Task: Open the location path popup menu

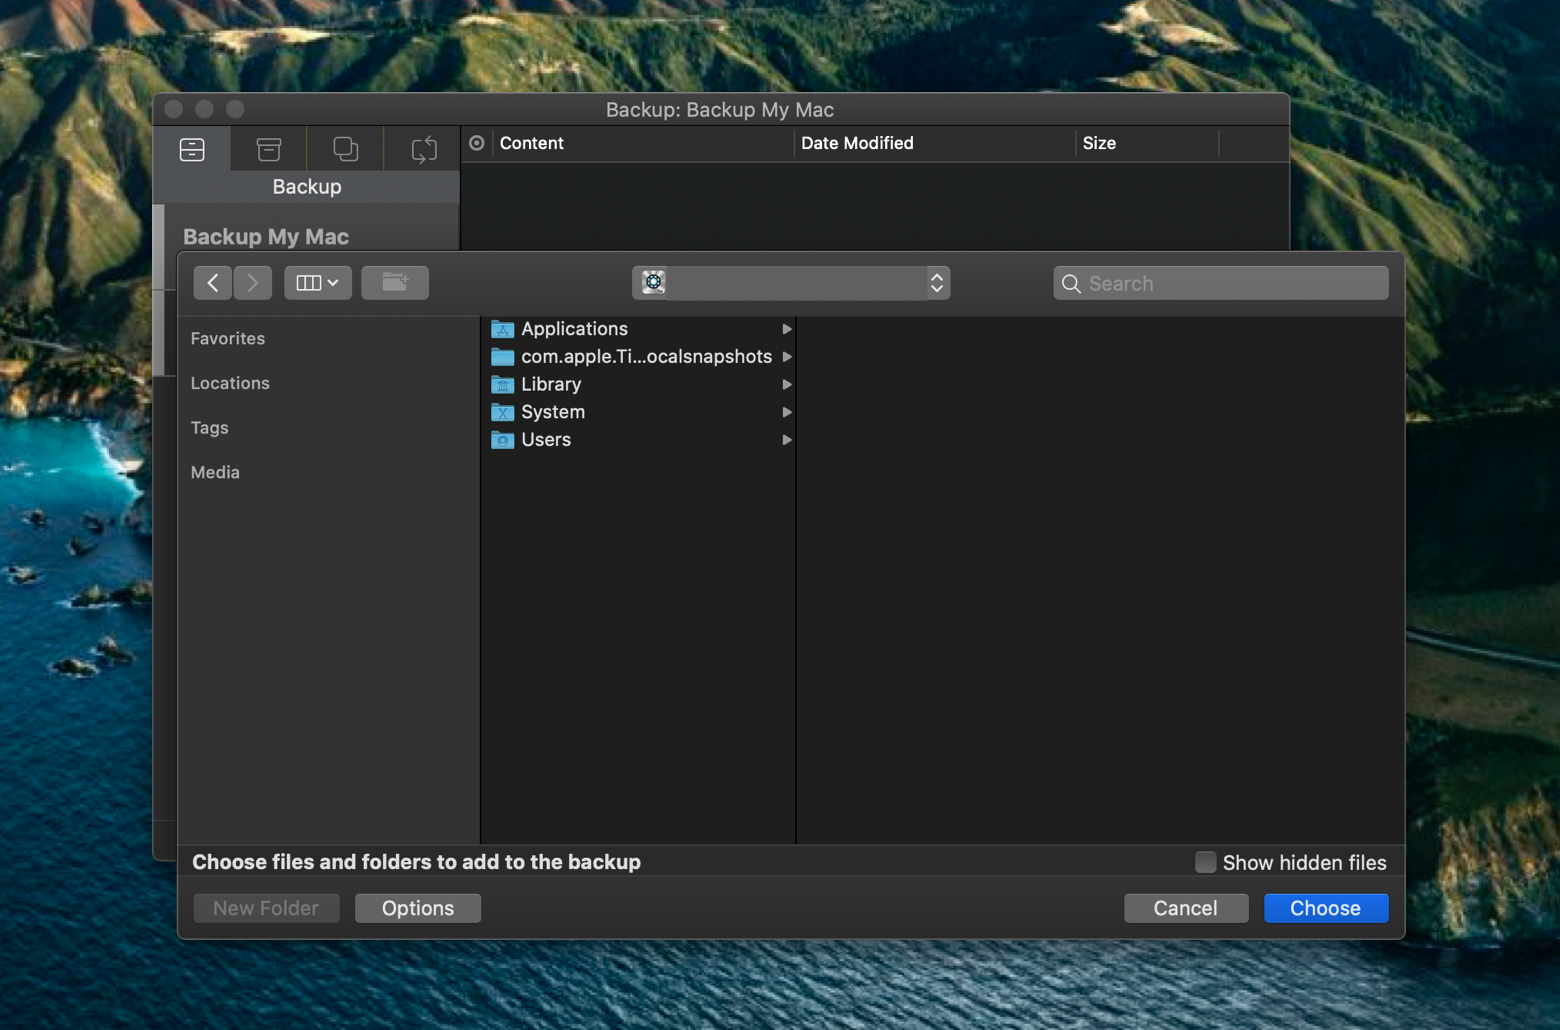Action: [791, 283]
